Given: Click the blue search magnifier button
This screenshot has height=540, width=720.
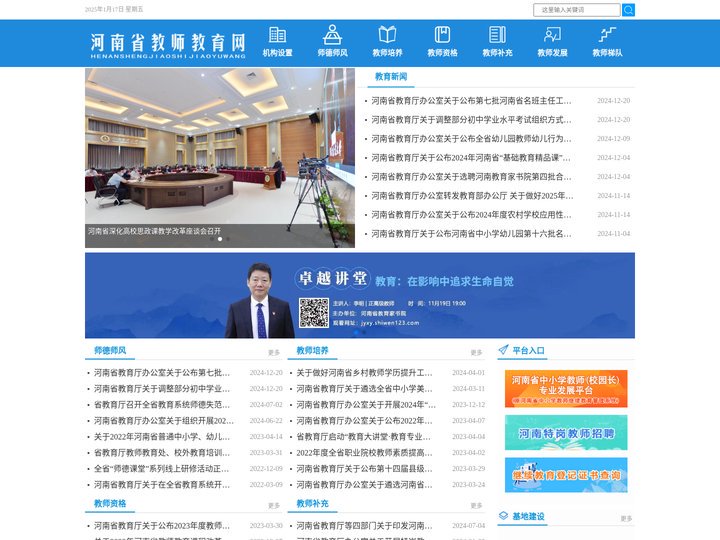Looking at the screenshot, I should (628, 10).
